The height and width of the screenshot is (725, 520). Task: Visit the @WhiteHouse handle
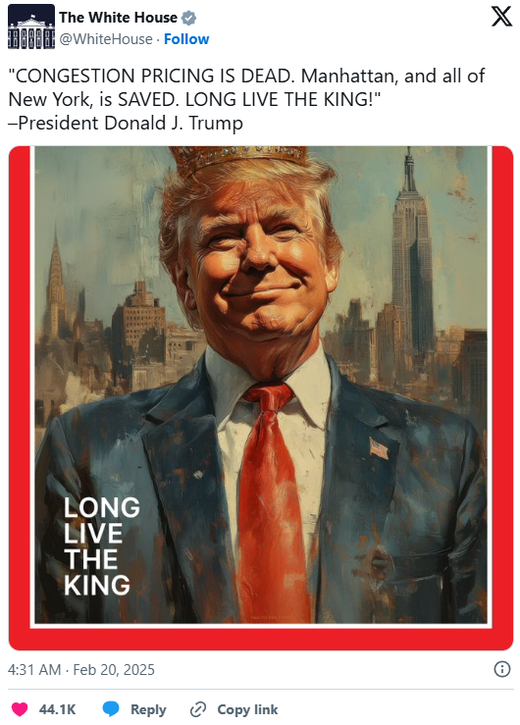tap(106, 39)
